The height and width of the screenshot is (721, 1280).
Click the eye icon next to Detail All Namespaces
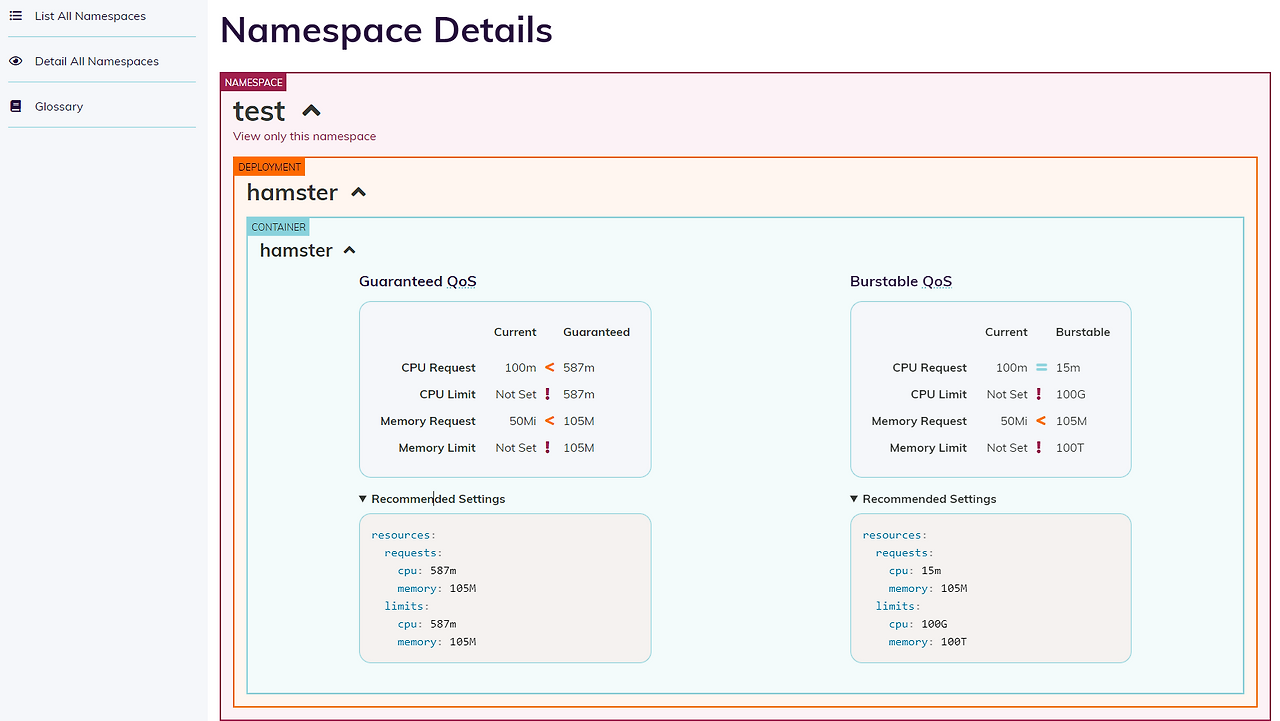[15, 61]
